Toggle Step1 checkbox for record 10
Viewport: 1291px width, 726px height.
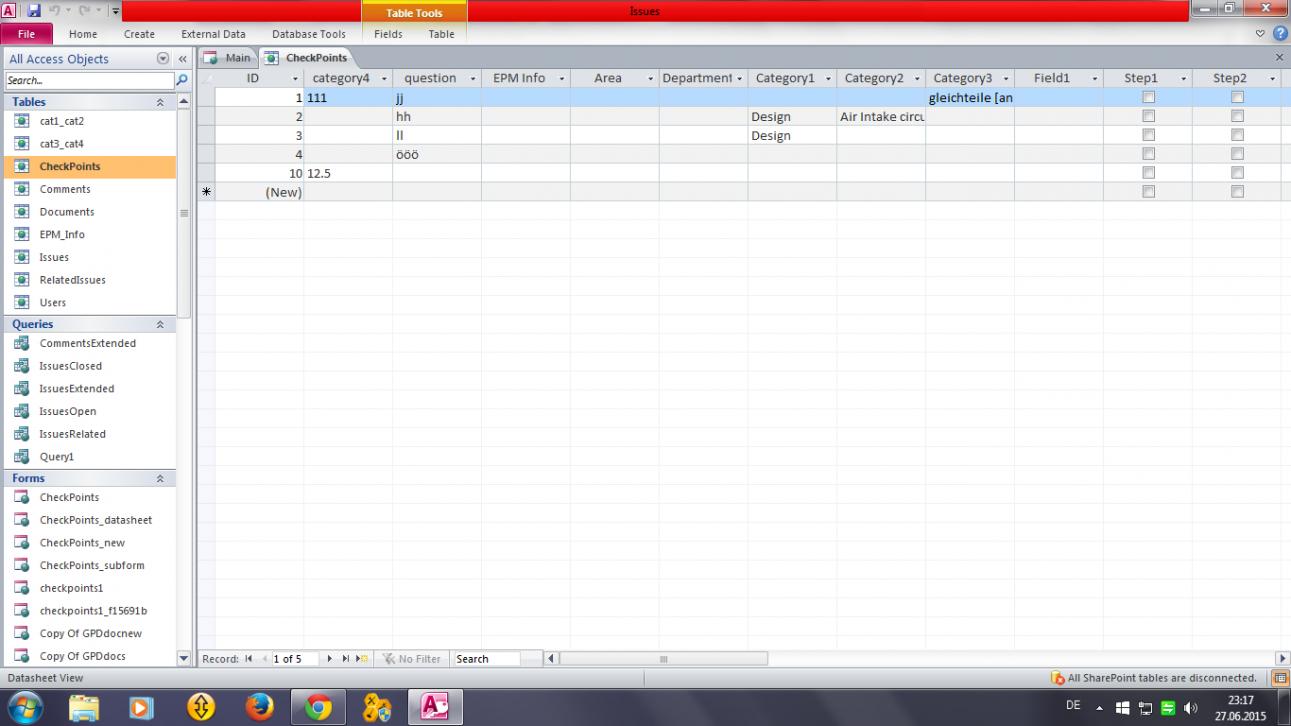1148,173
